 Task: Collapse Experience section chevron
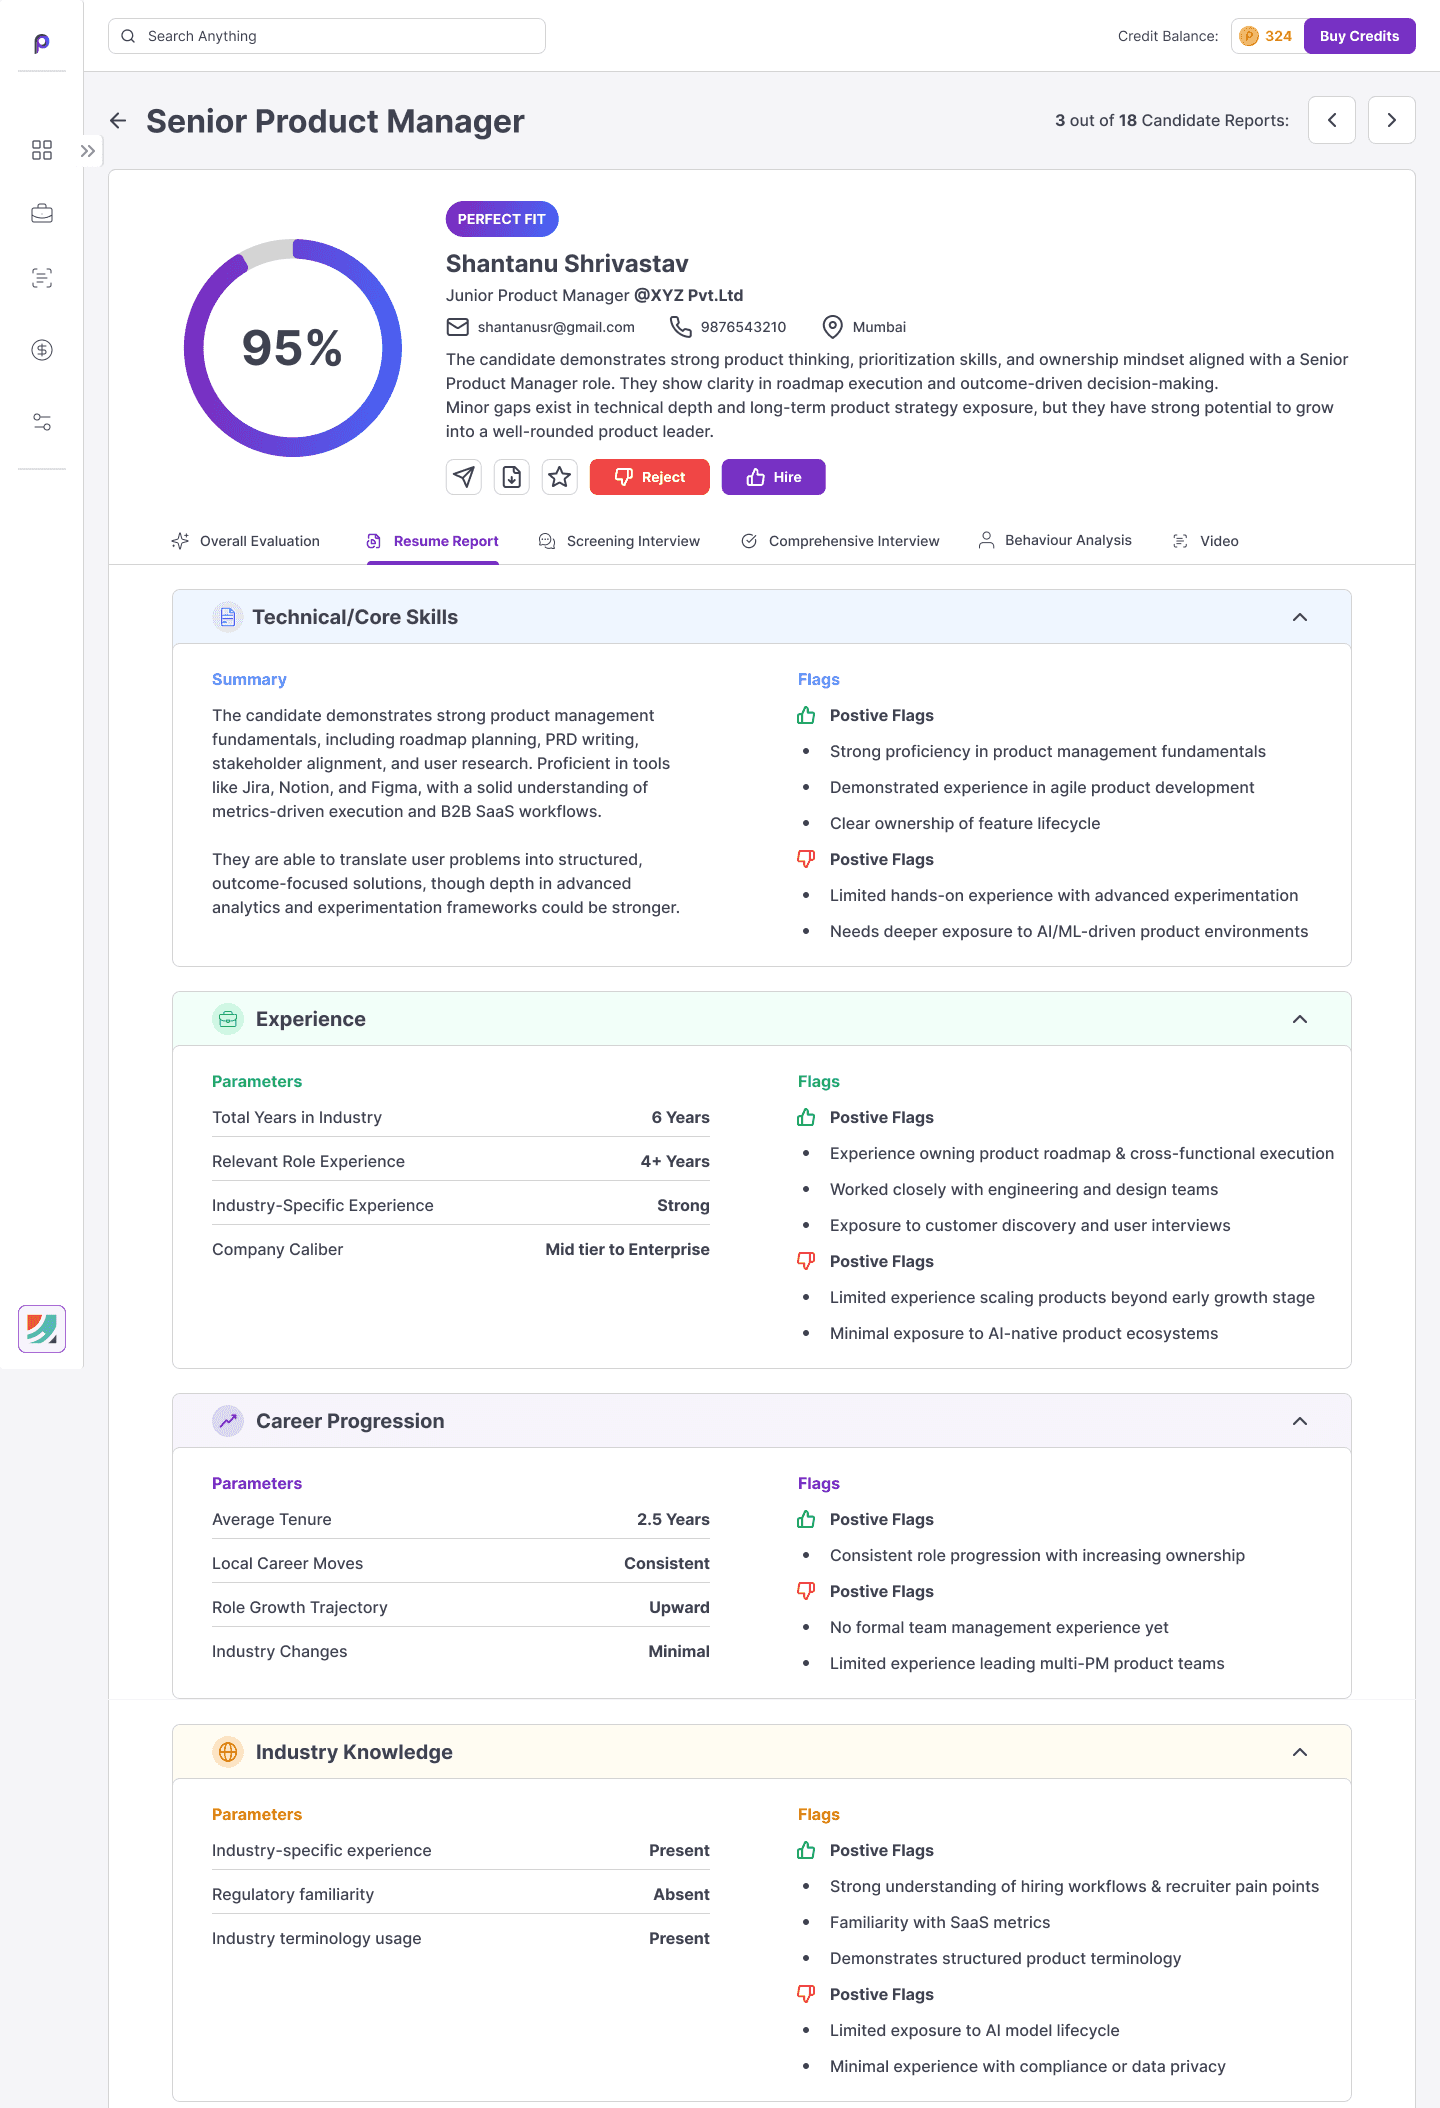coord(1300,1019)
